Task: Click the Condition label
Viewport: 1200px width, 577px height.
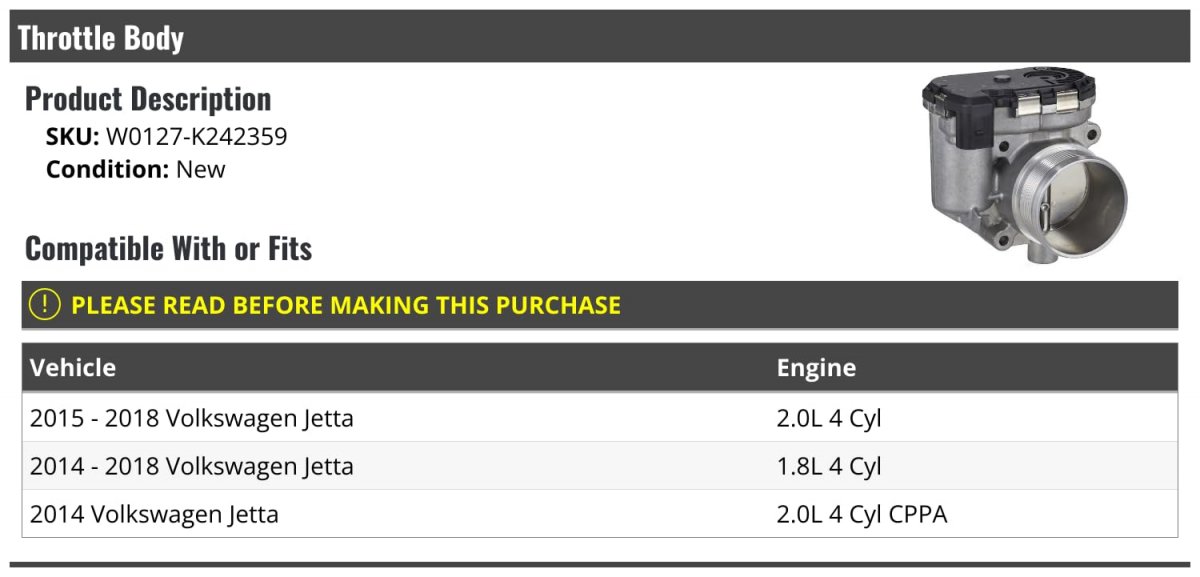Action: click(x=108, y=169)
